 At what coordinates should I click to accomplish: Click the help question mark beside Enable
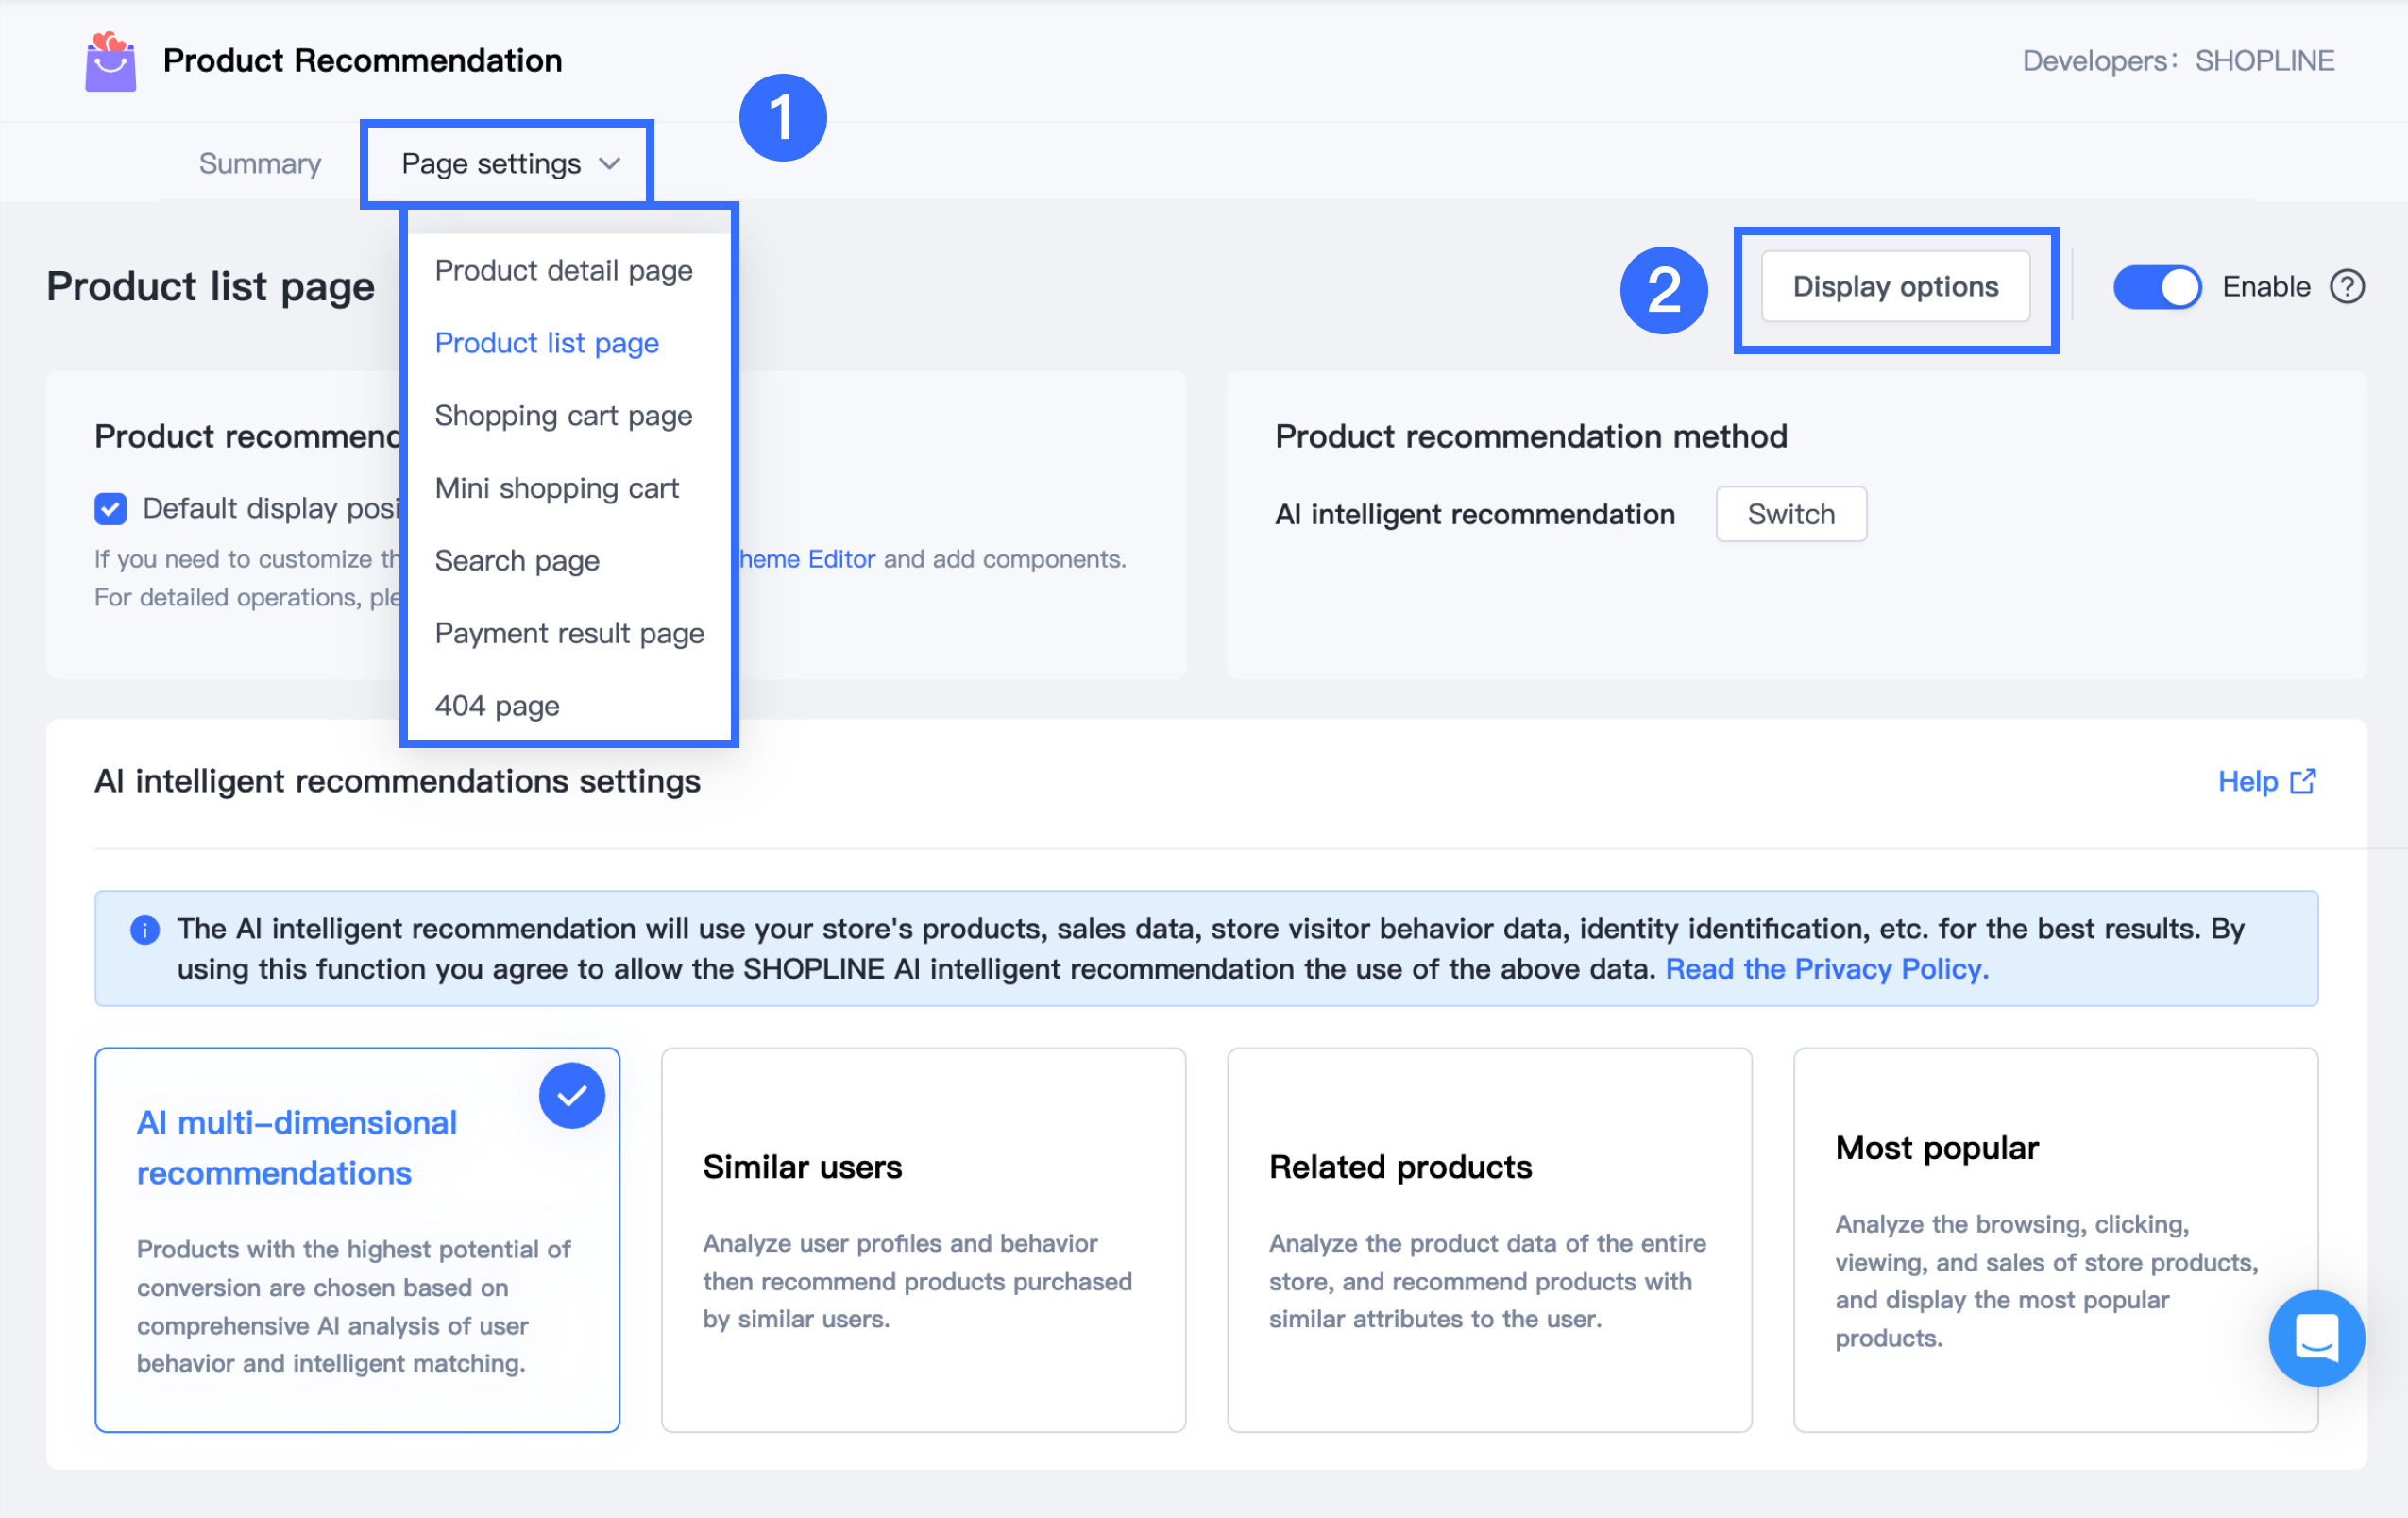point(2346,287)
